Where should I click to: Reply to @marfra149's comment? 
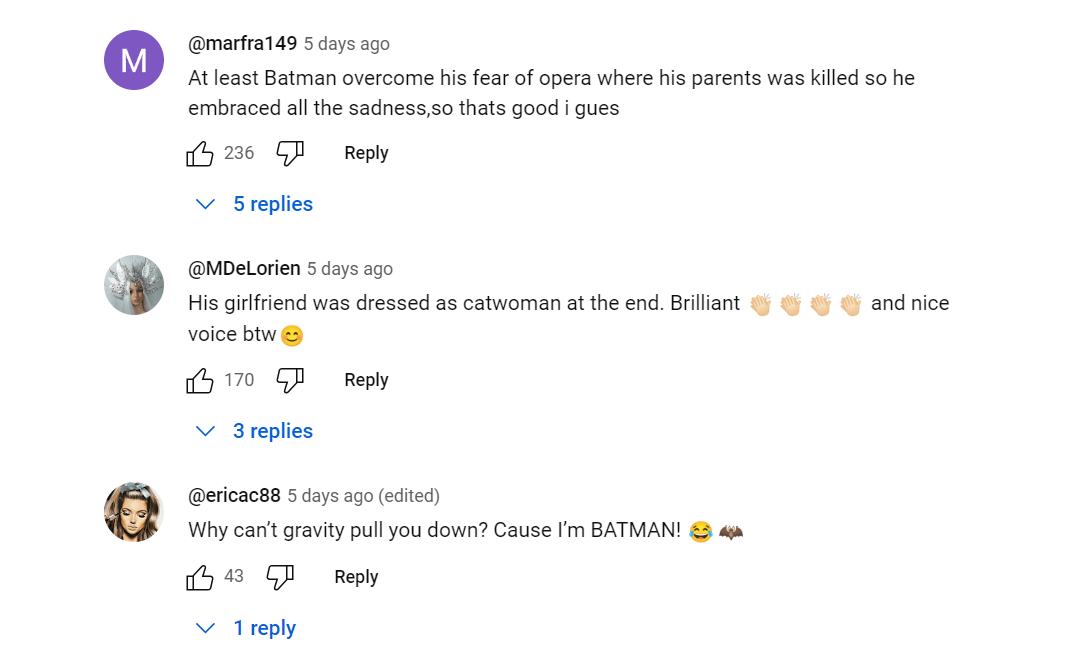tap(366, 153)
